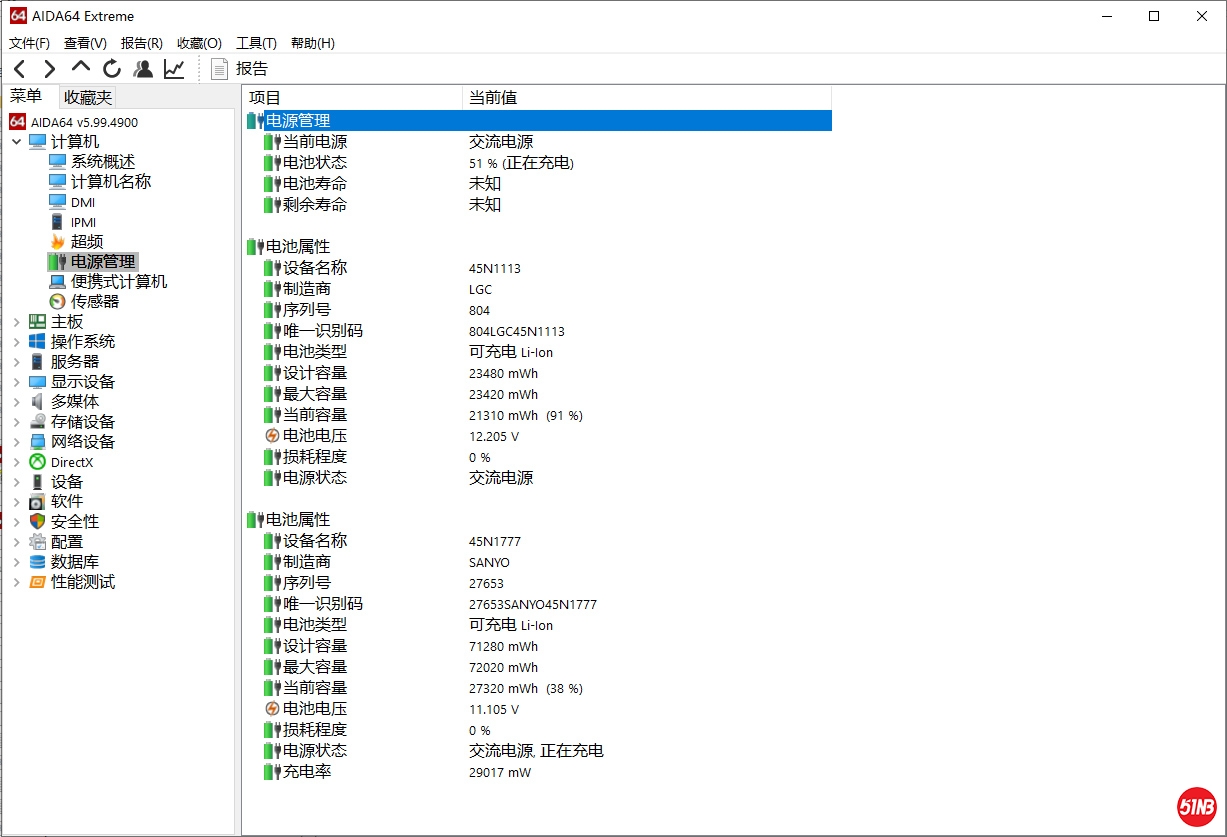Viewport: 1227px width, 837px height.
Task: Click the Back navigation arrow
Action: pyautogui.click(x=19, y=69)
